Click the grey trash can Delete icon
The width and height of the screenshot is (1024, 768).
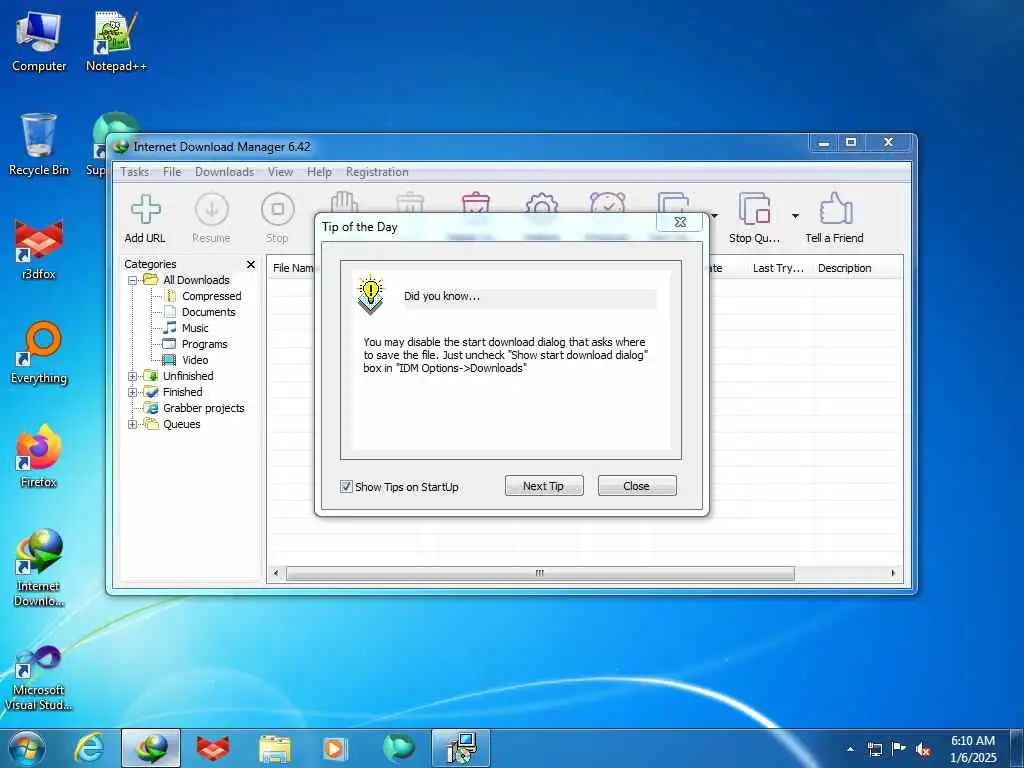410,202
